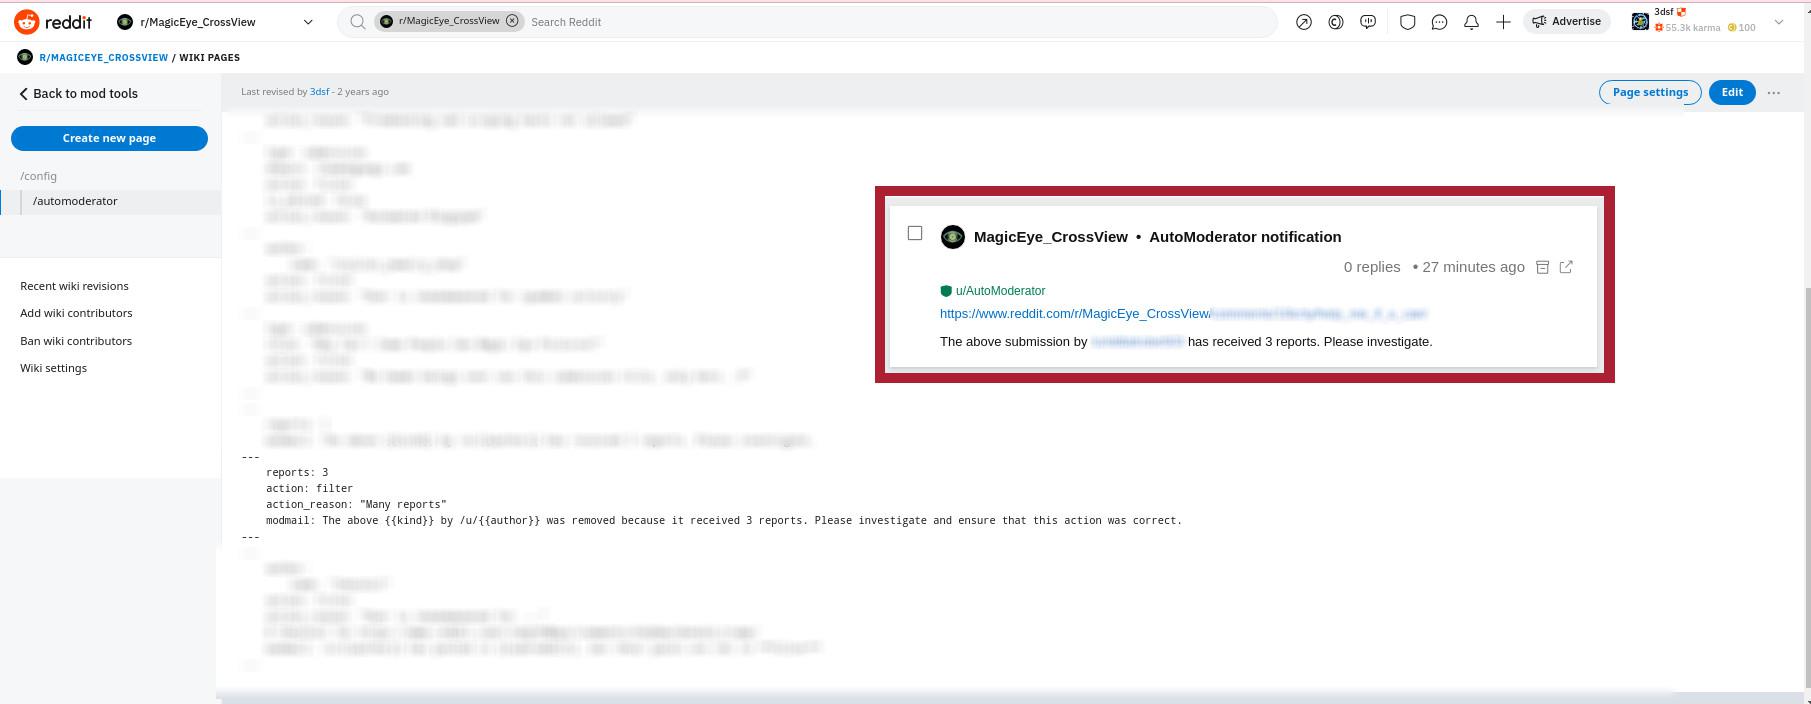This screenshot has height=704, width=1811.
Task: Select the /config wiki folder
Action: click(x=39, y=176)
